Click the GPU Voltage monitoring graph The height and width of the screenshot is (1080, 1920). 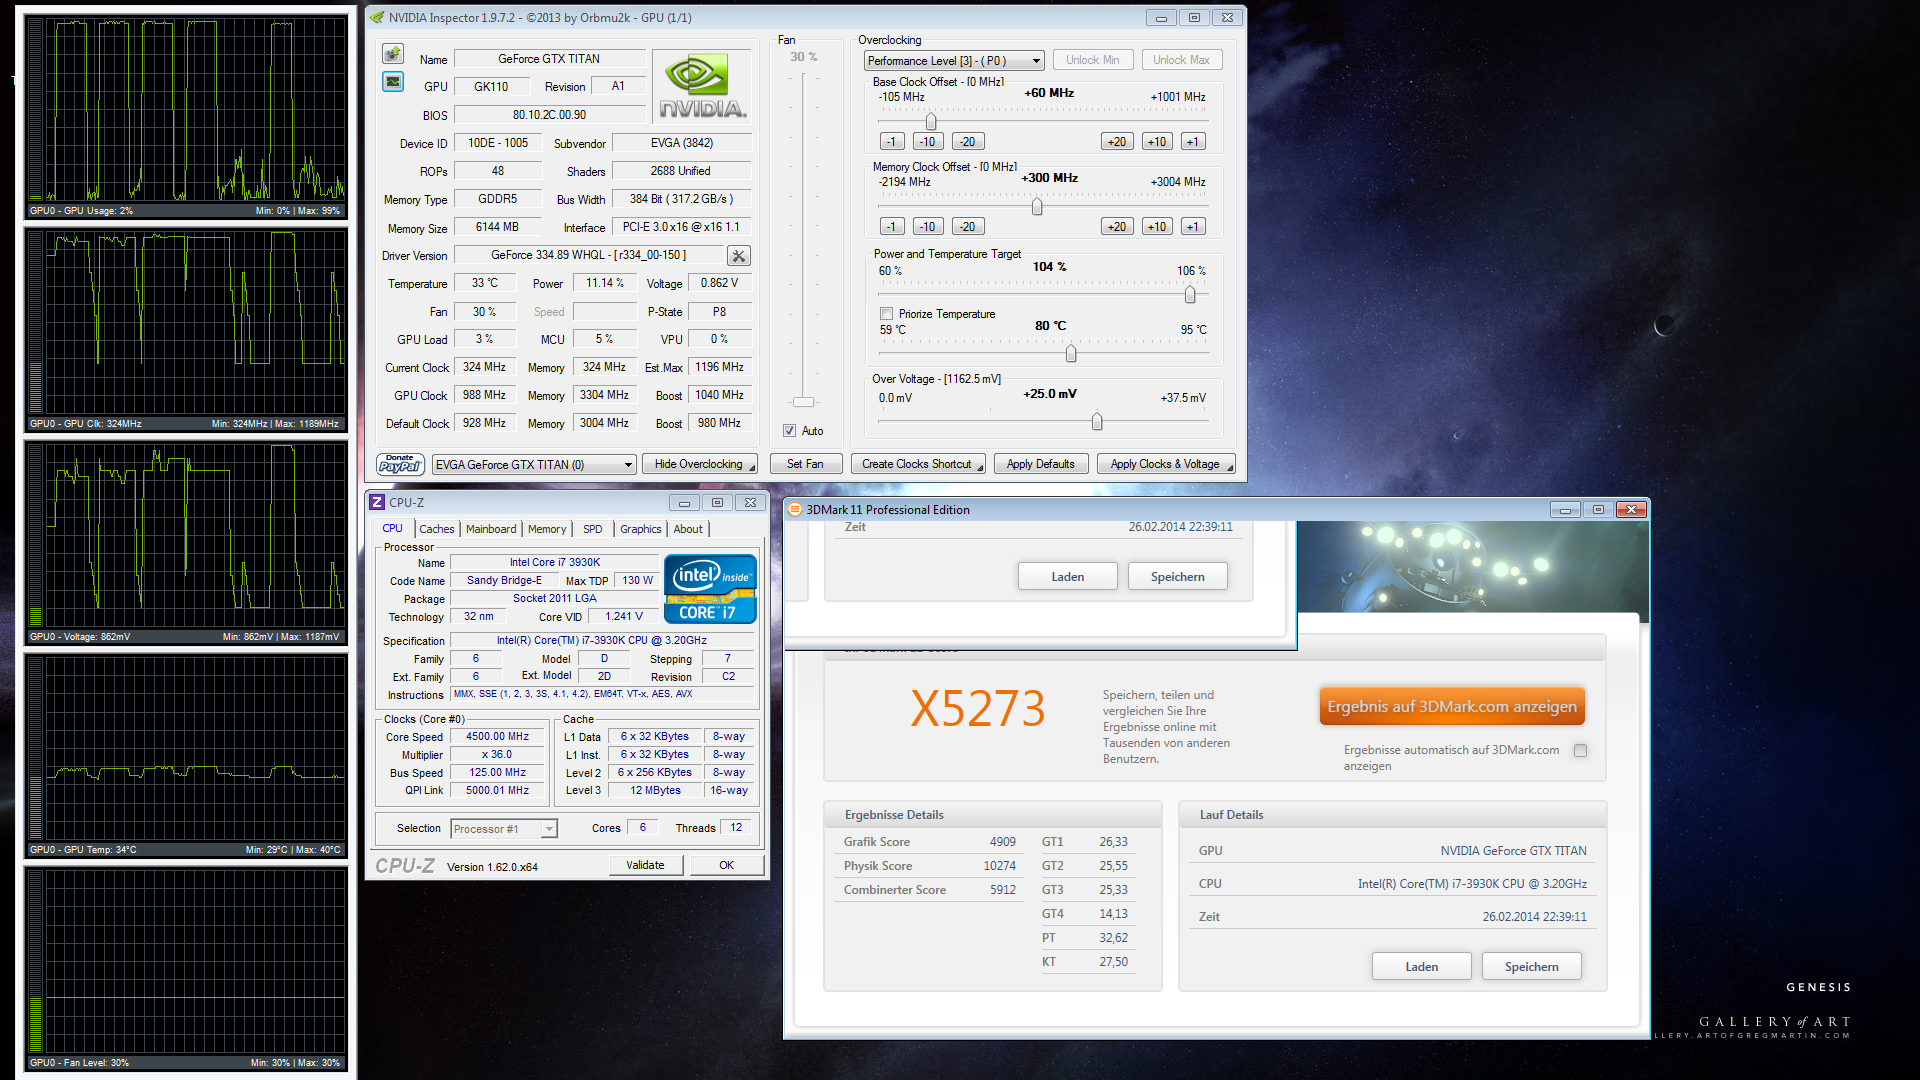pos(186,542)
